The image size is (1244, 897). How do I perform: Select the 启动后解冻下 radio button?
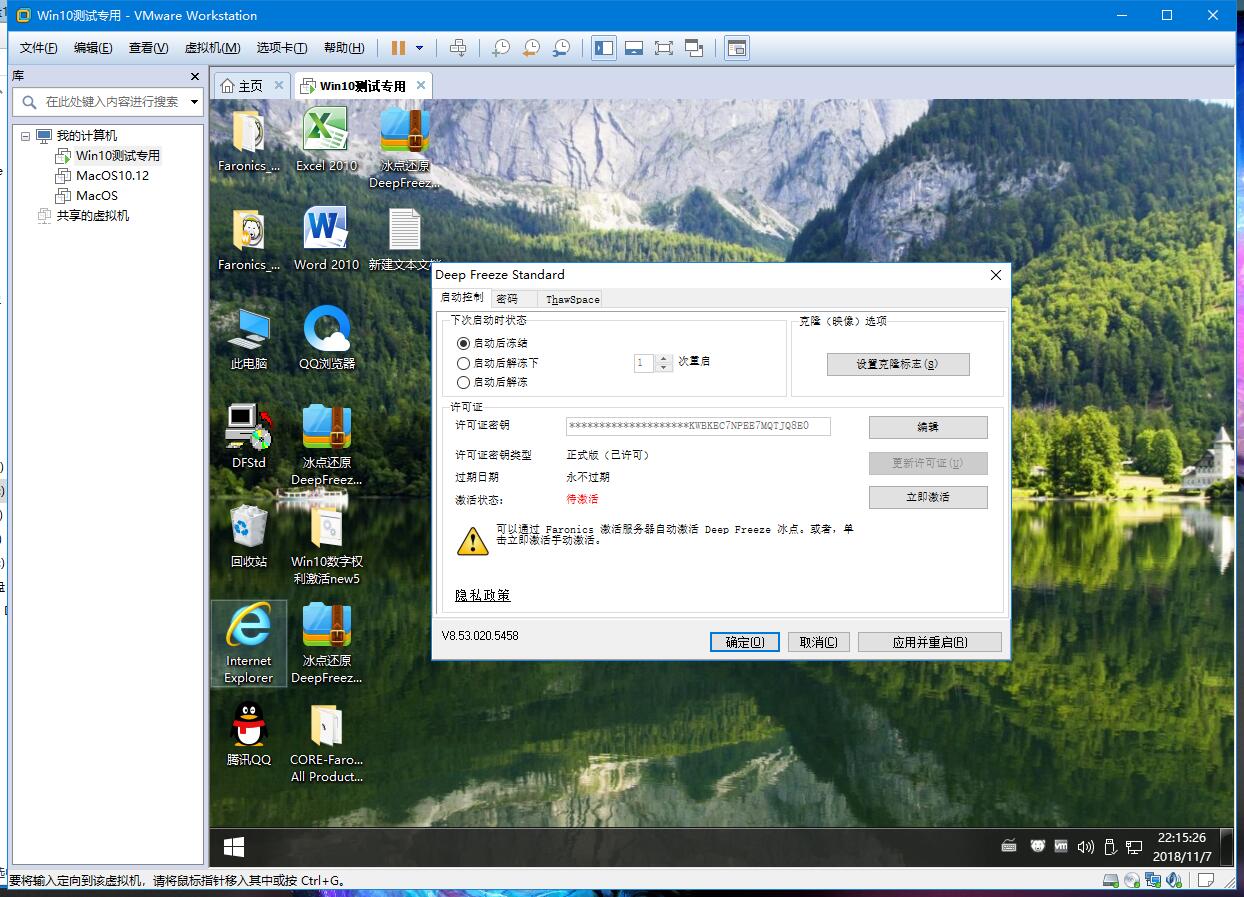[463, 363]
